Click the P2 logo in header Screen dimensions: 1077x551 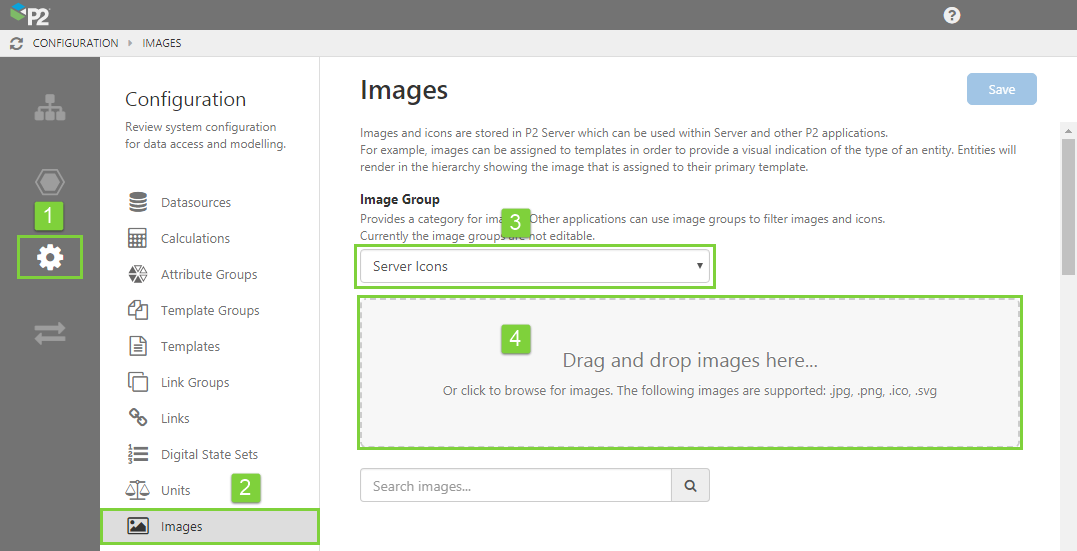pos(30,15)
